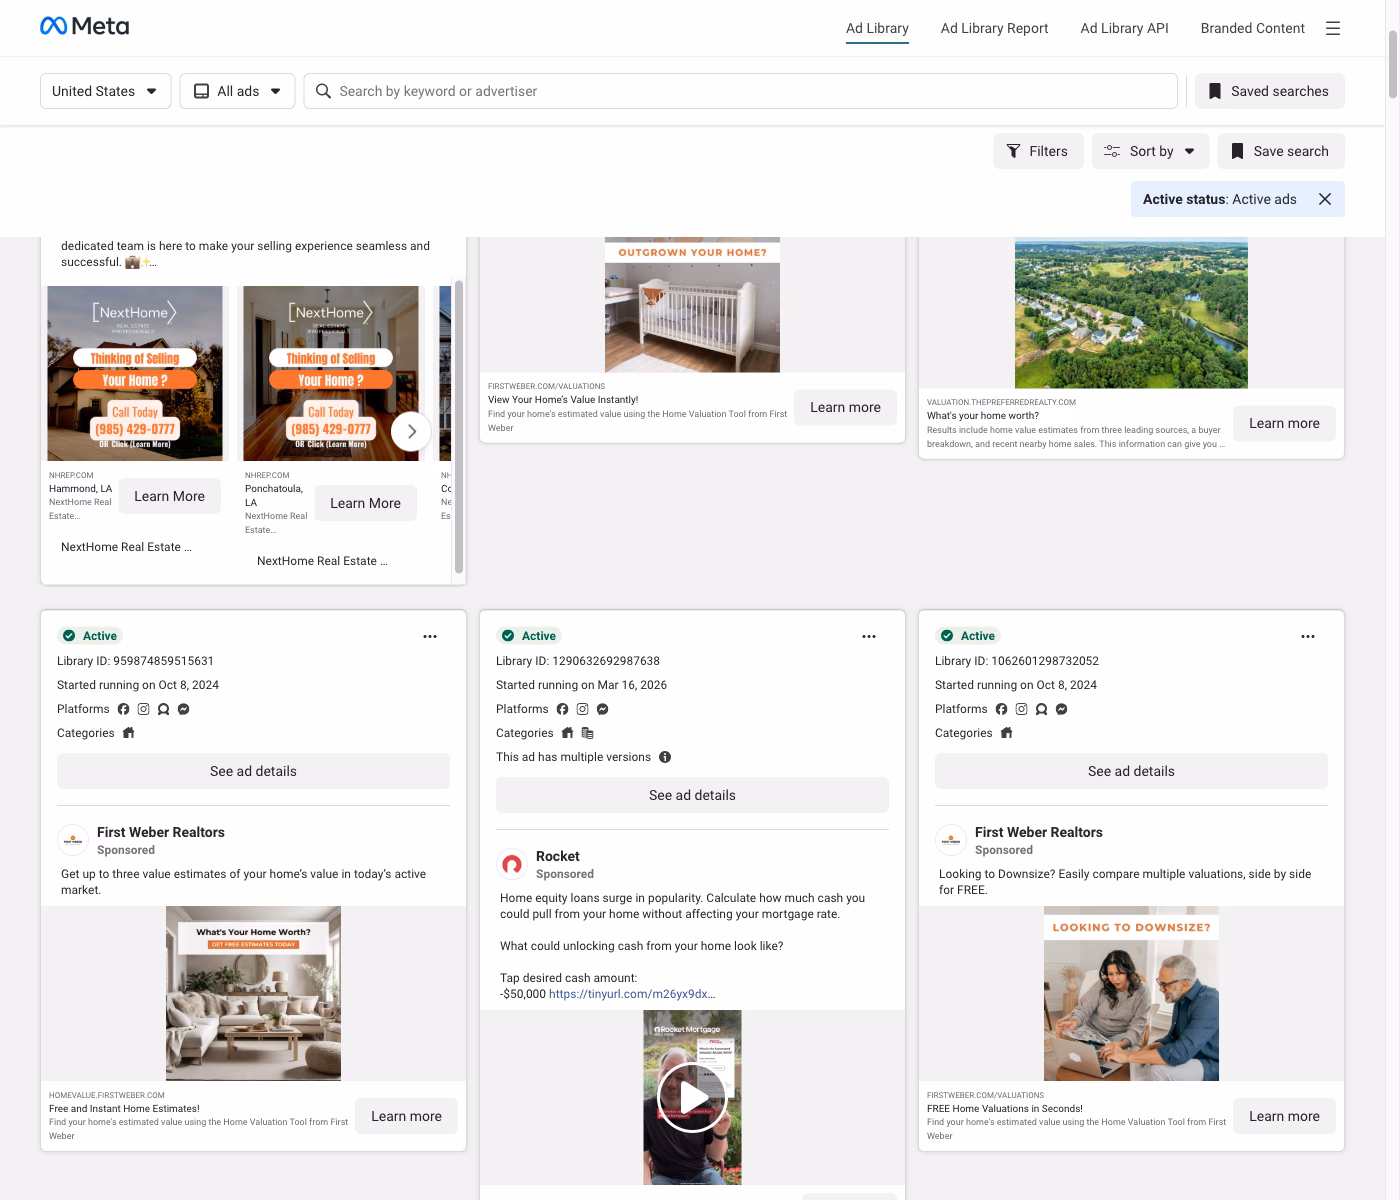Screen dimensions: 1400x1200
Task: Open the tinyurl link in Rocket's ad text
Action: pyautogui.click(x=632, y=994)
